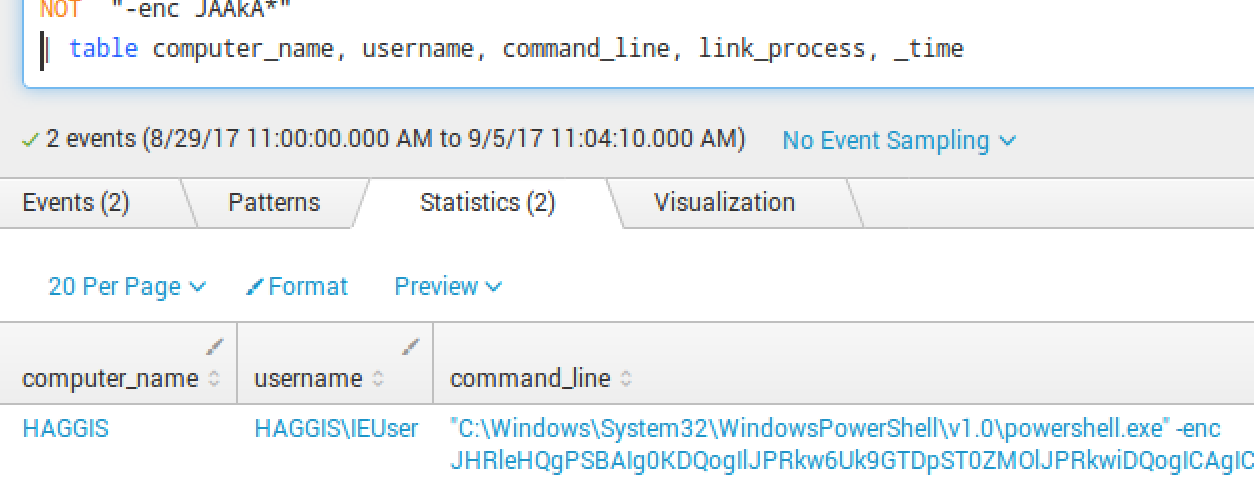Image resolution: width=1254 pixels, height=483 pixels.
Task: Click the pencil icon above username column
Action: (411, 347)
